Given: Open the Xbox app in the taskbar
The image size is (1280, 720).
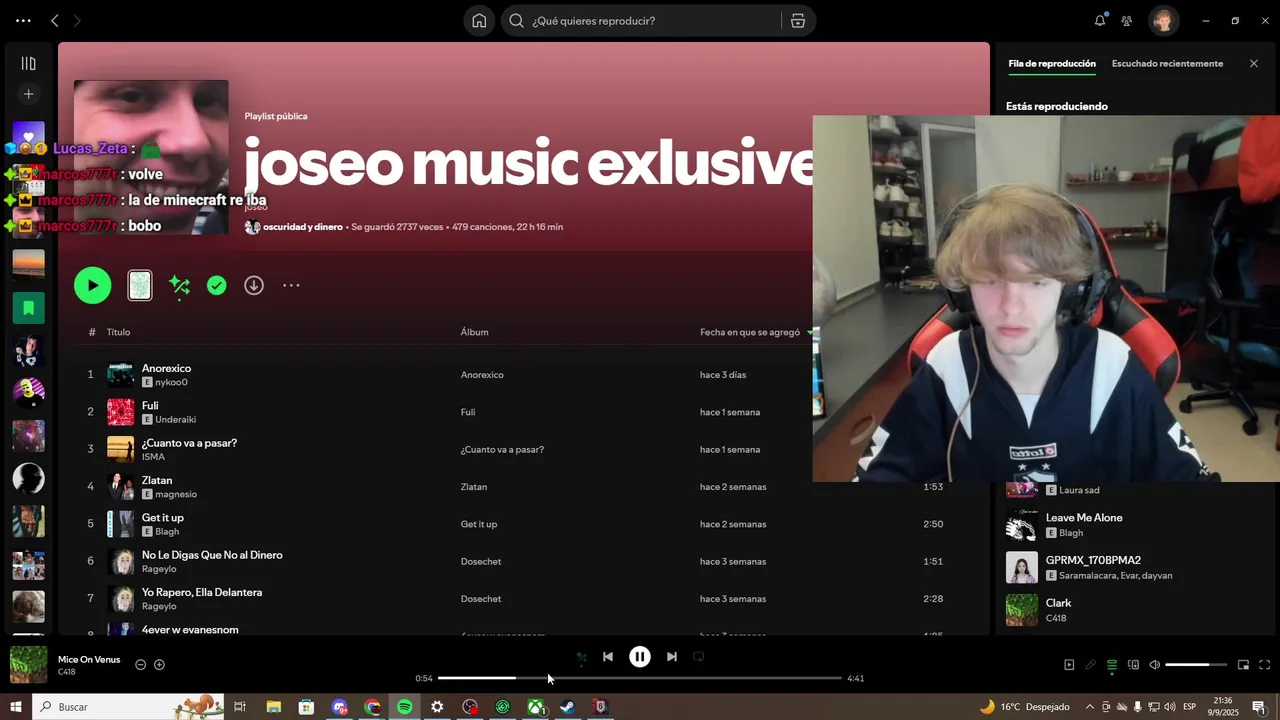Looking at the screenshot, I should (x=535, y=707).
